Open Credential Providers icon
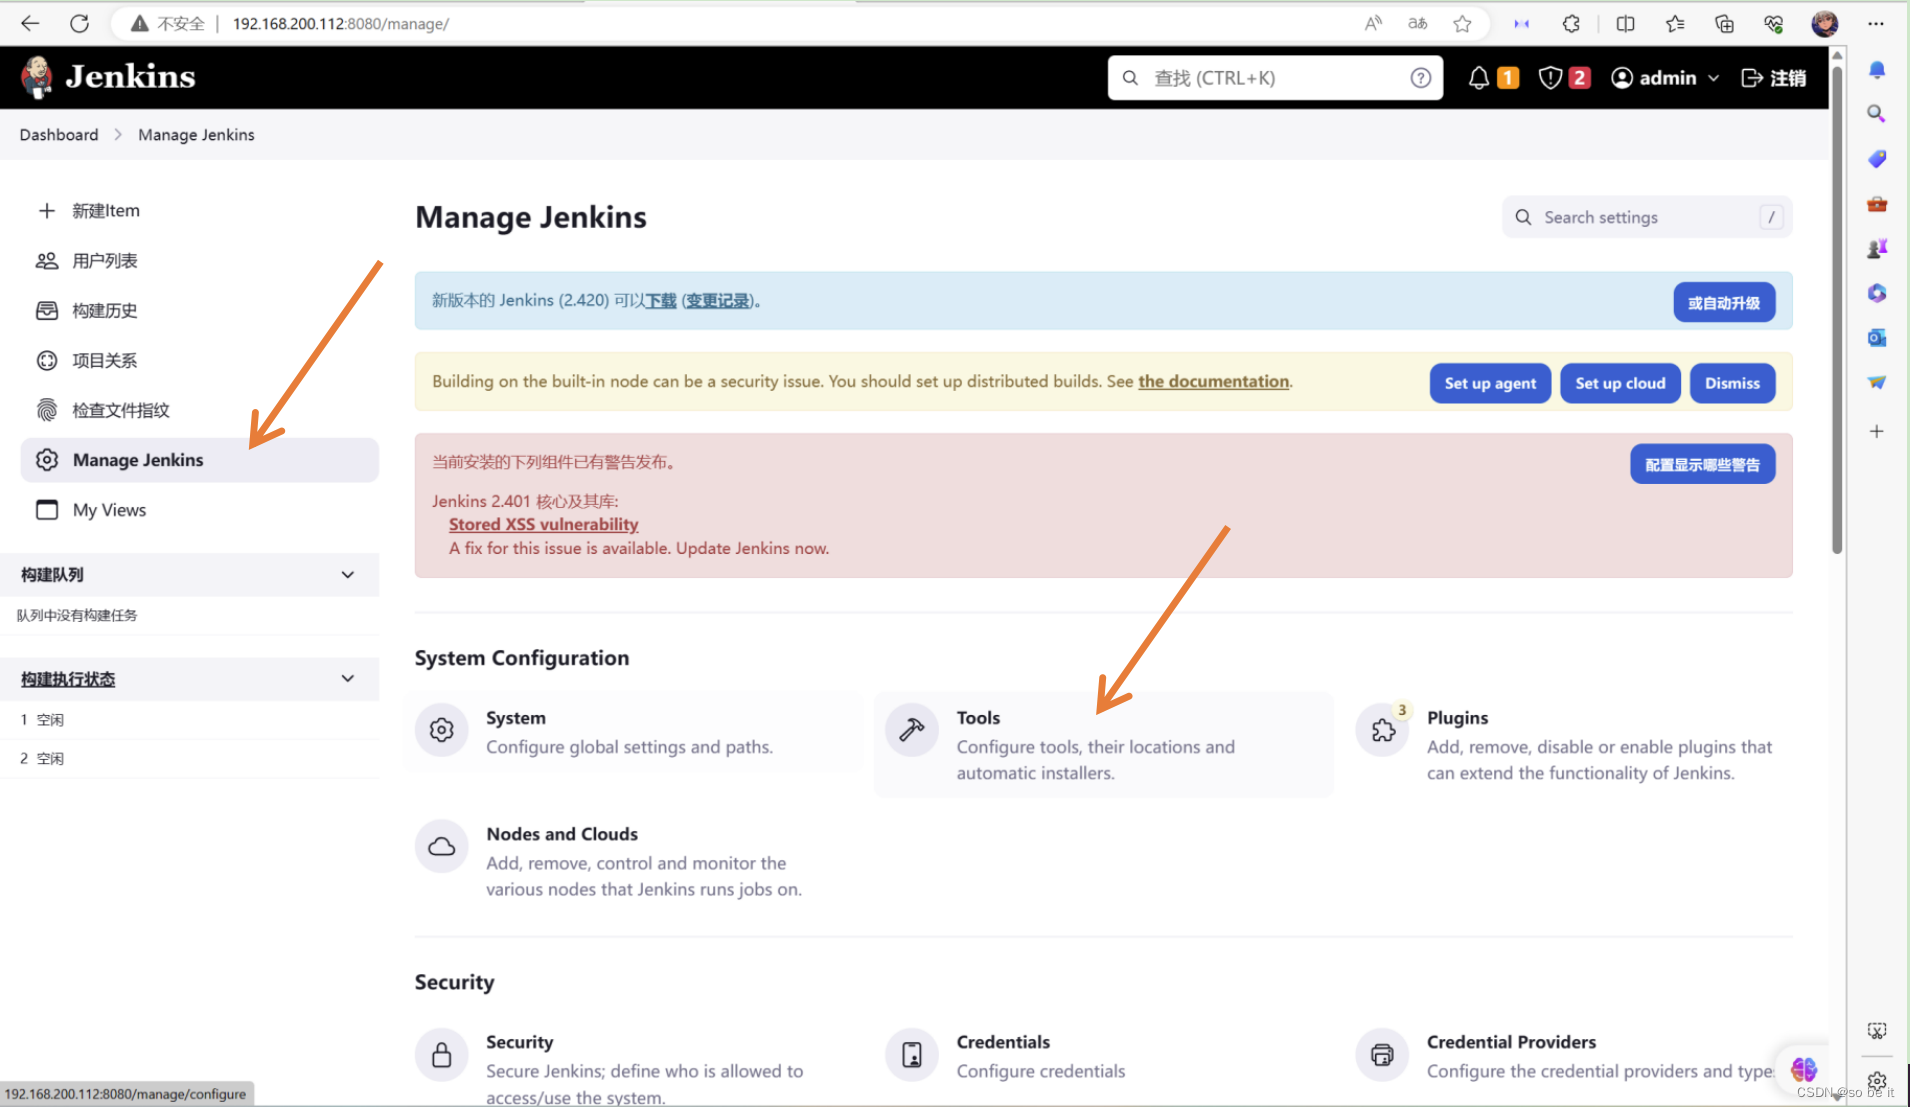 1382,1054
